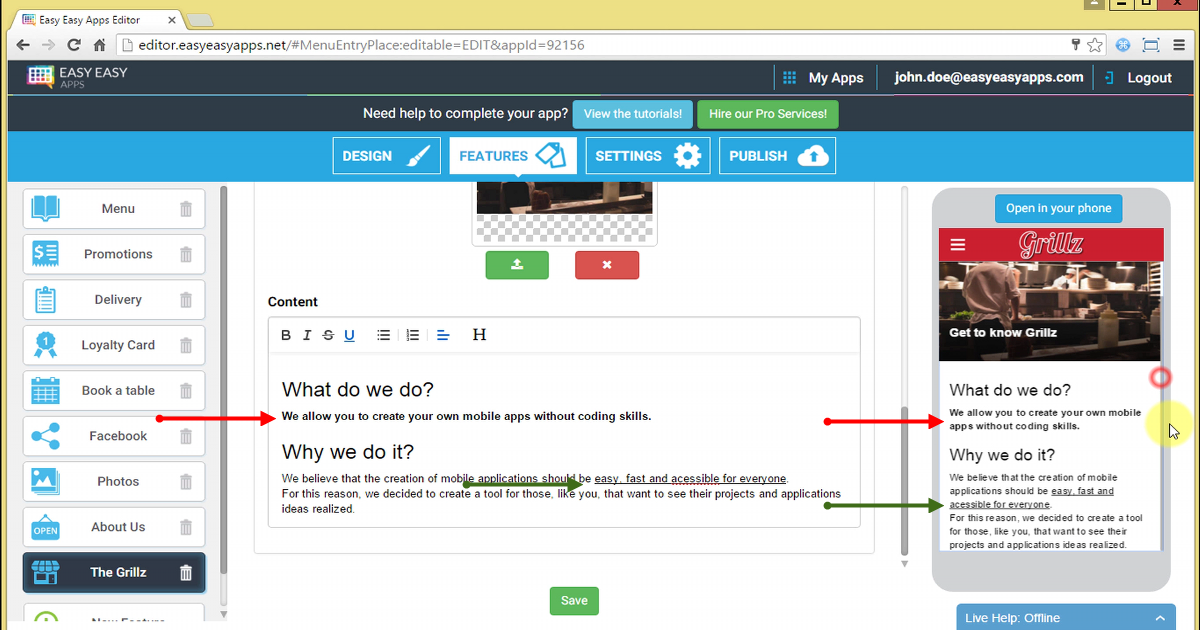This screenshot has width=1200, height=630.
Task: Toggle bold formatting in the content editor
Action: pyautogui.click(x=286, y=335)
